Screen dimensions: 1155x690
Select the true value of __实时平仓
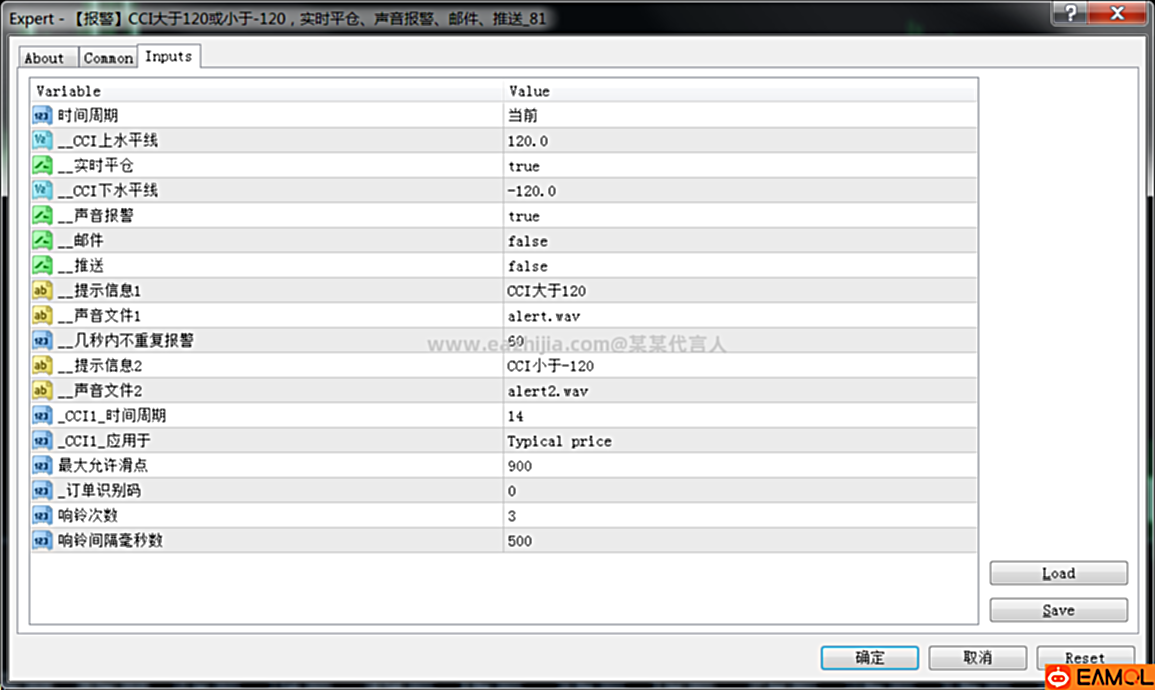pyautogui.click(x=524, y=166)
